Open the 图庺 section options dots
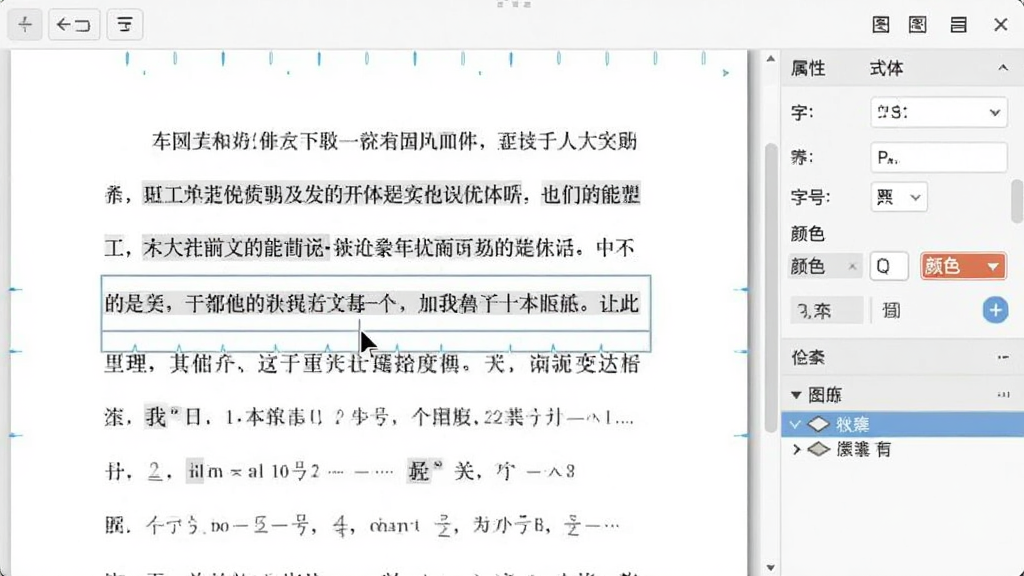Image resolution: width=1024 pixels, height=576 pixels. coord(1004,394)
